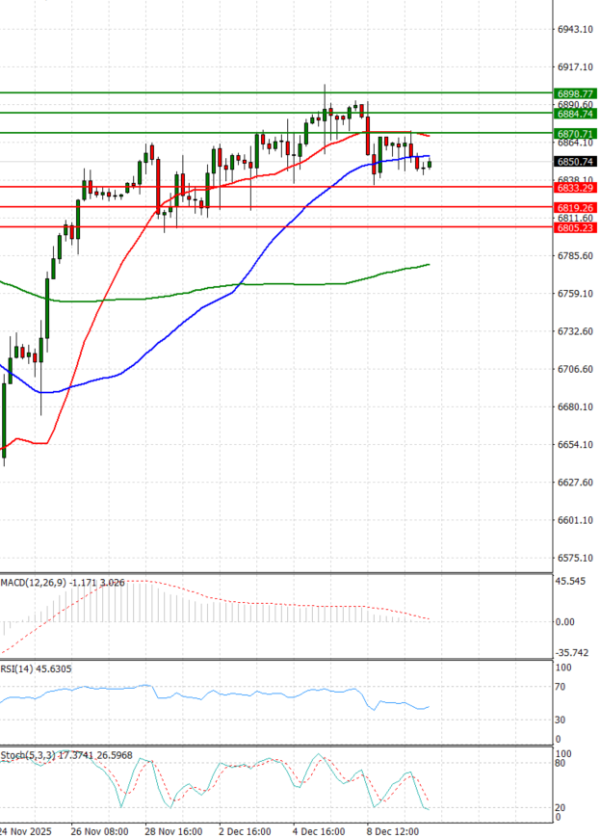Click the 6575.10 price axis value
The height and width of the screenshot is (838, 600).
tap(574, 558)
